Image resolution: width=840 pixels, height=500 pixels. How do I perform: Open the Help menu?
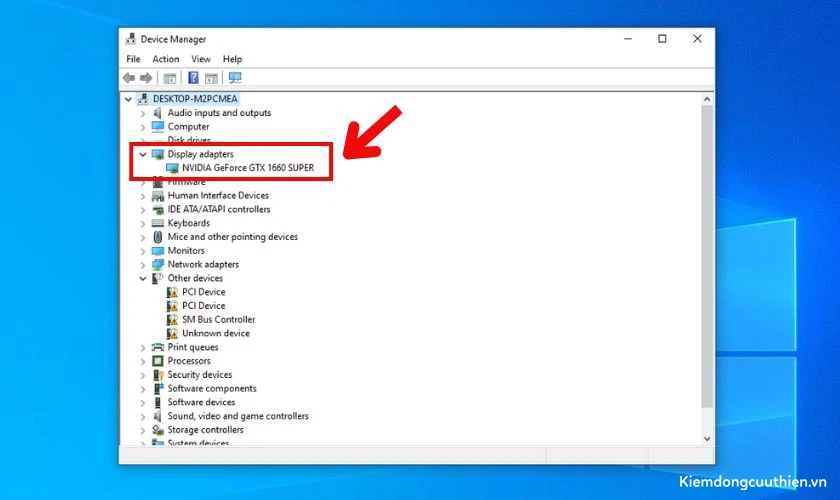tap(232, 59)
